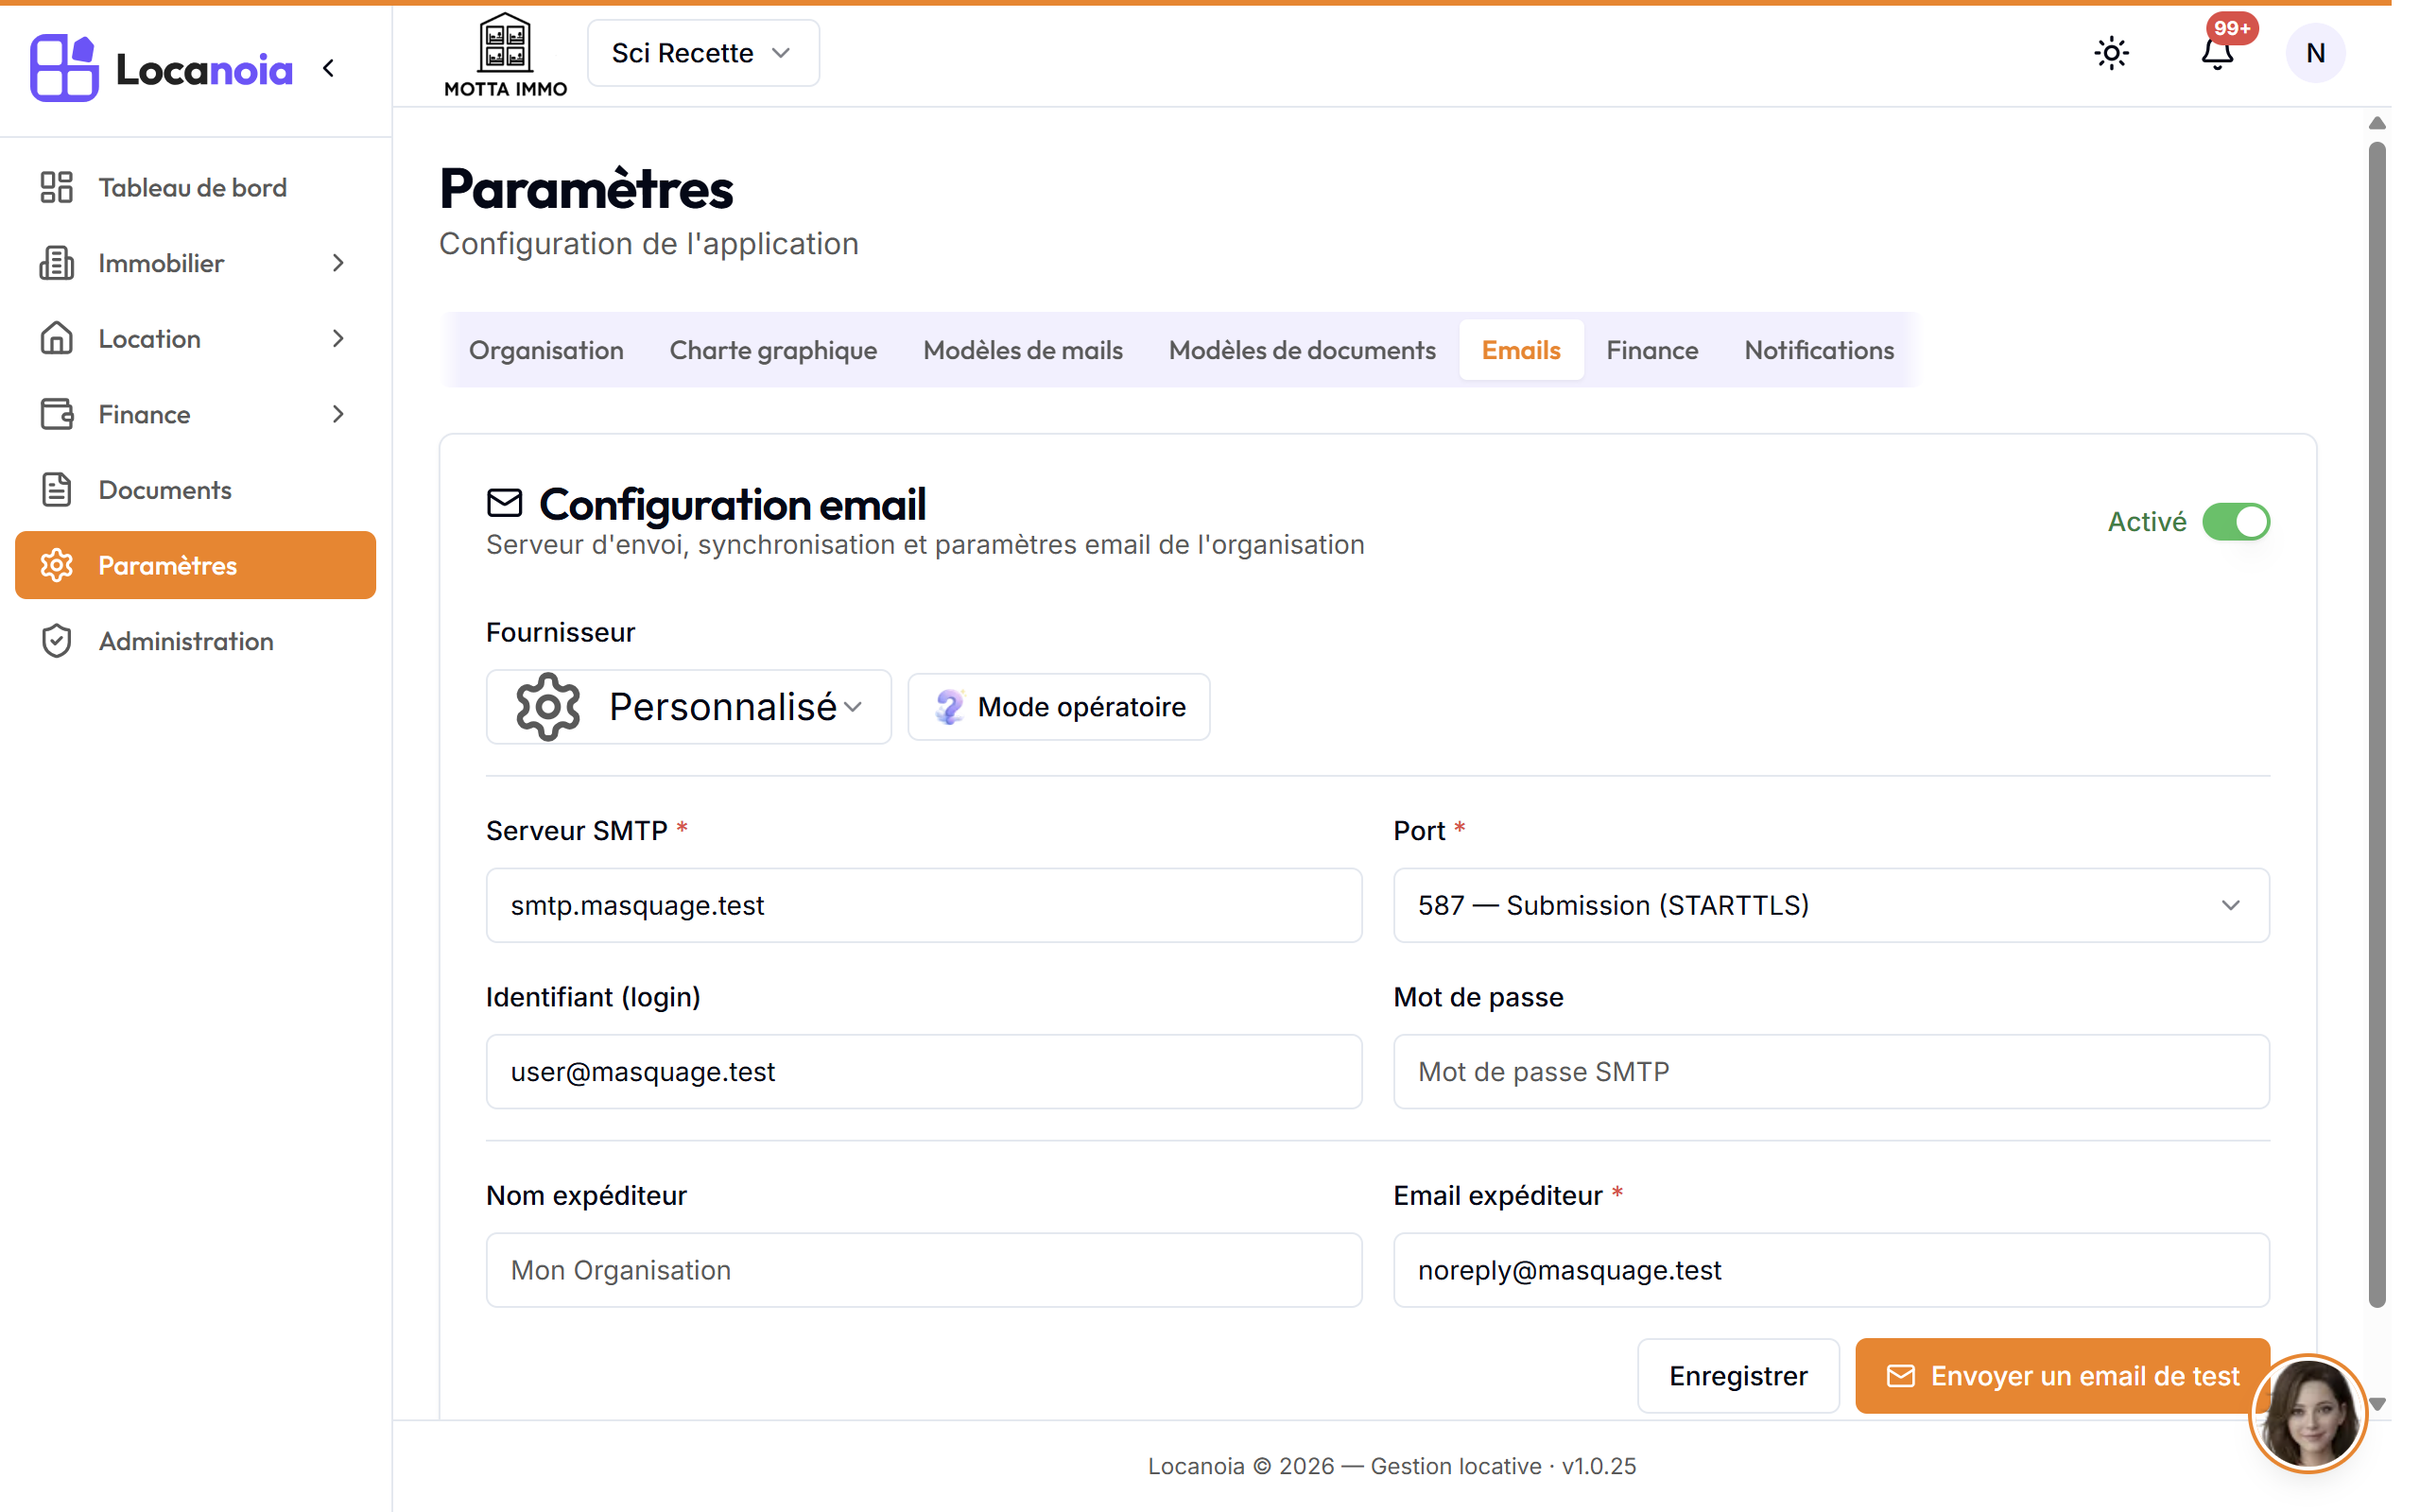This screenshot has width=2420, height=1512.
Task: Click the question mark Mode opératoire icon
Action: tap(949, 707)
